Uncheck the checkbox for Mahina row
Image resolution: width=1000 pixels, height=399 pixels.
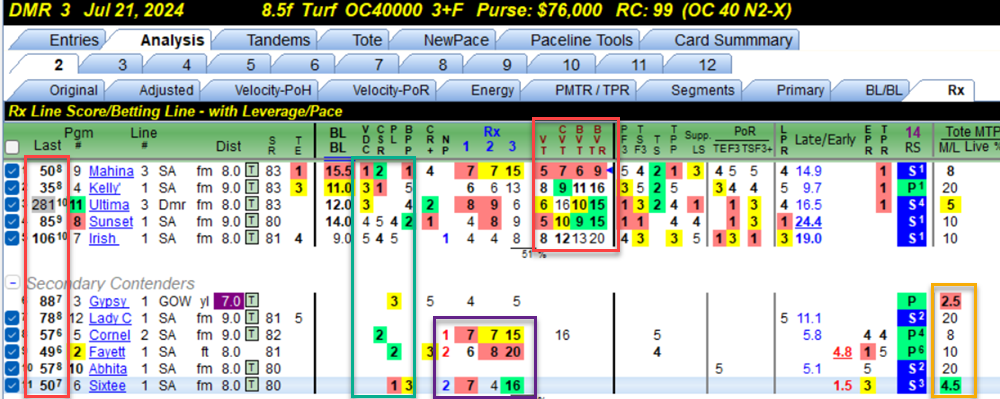11,171
